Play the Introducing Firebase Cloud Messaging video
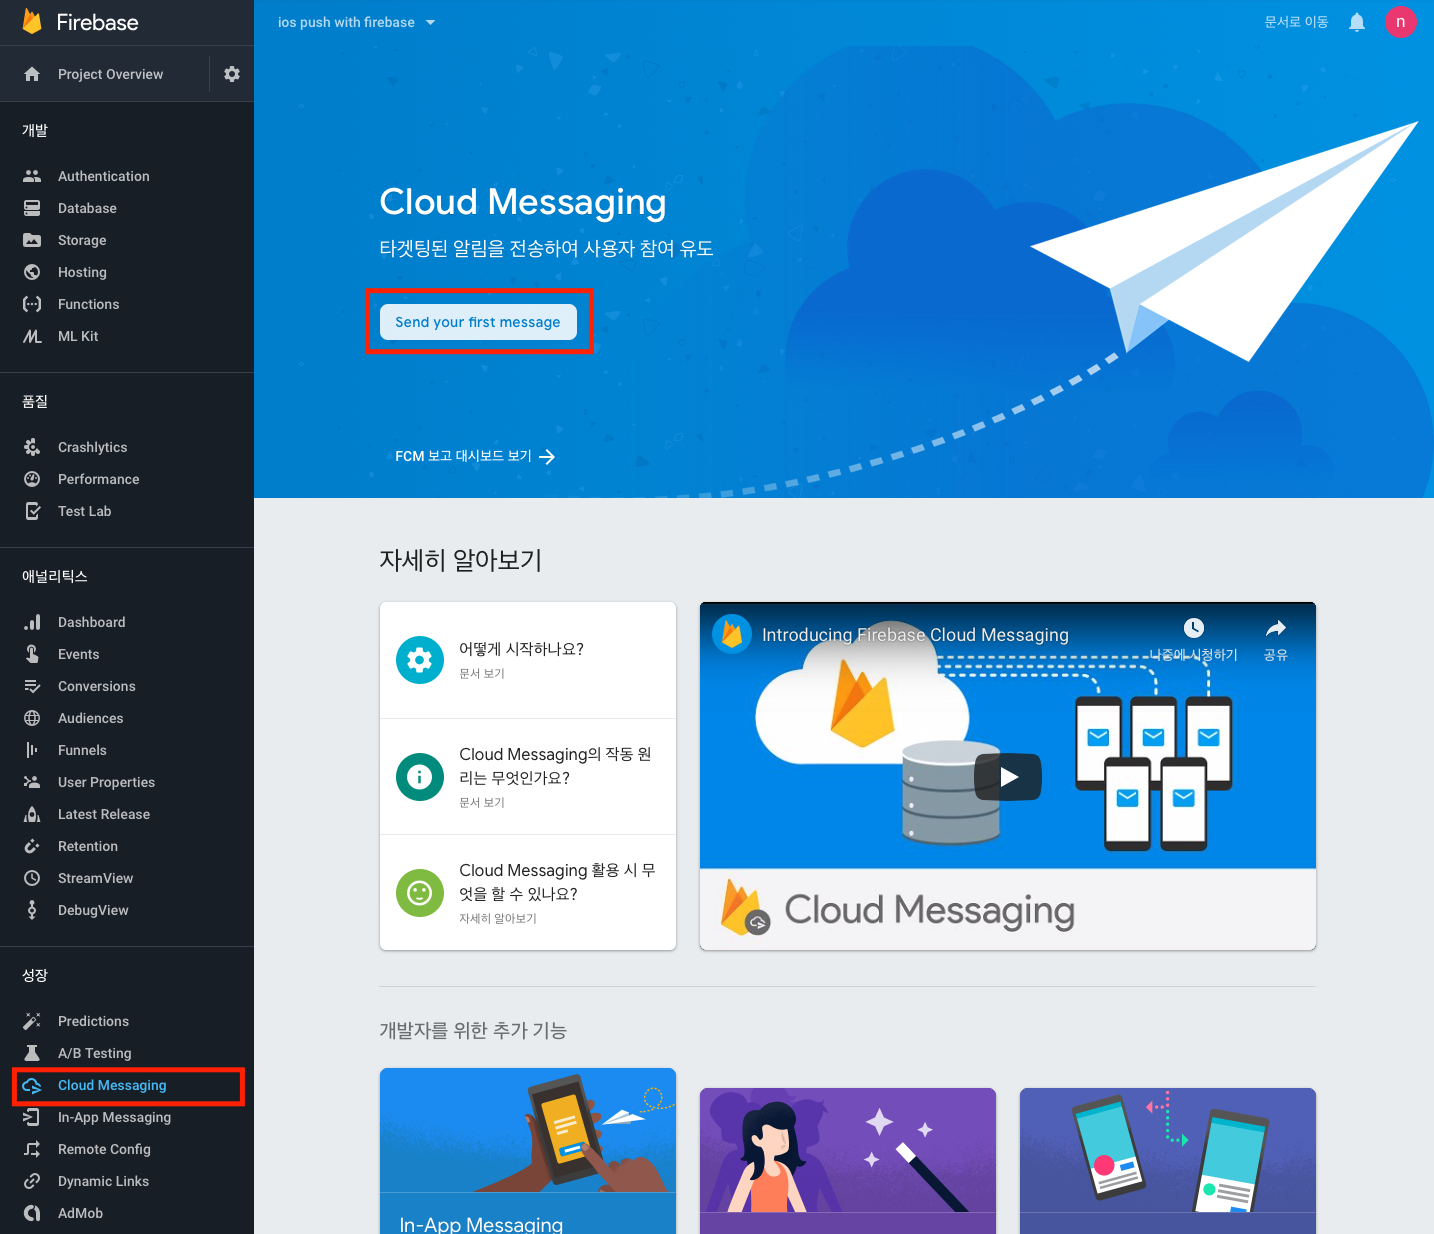Screen dimensions: 1434x1234 click(1008, 777)
